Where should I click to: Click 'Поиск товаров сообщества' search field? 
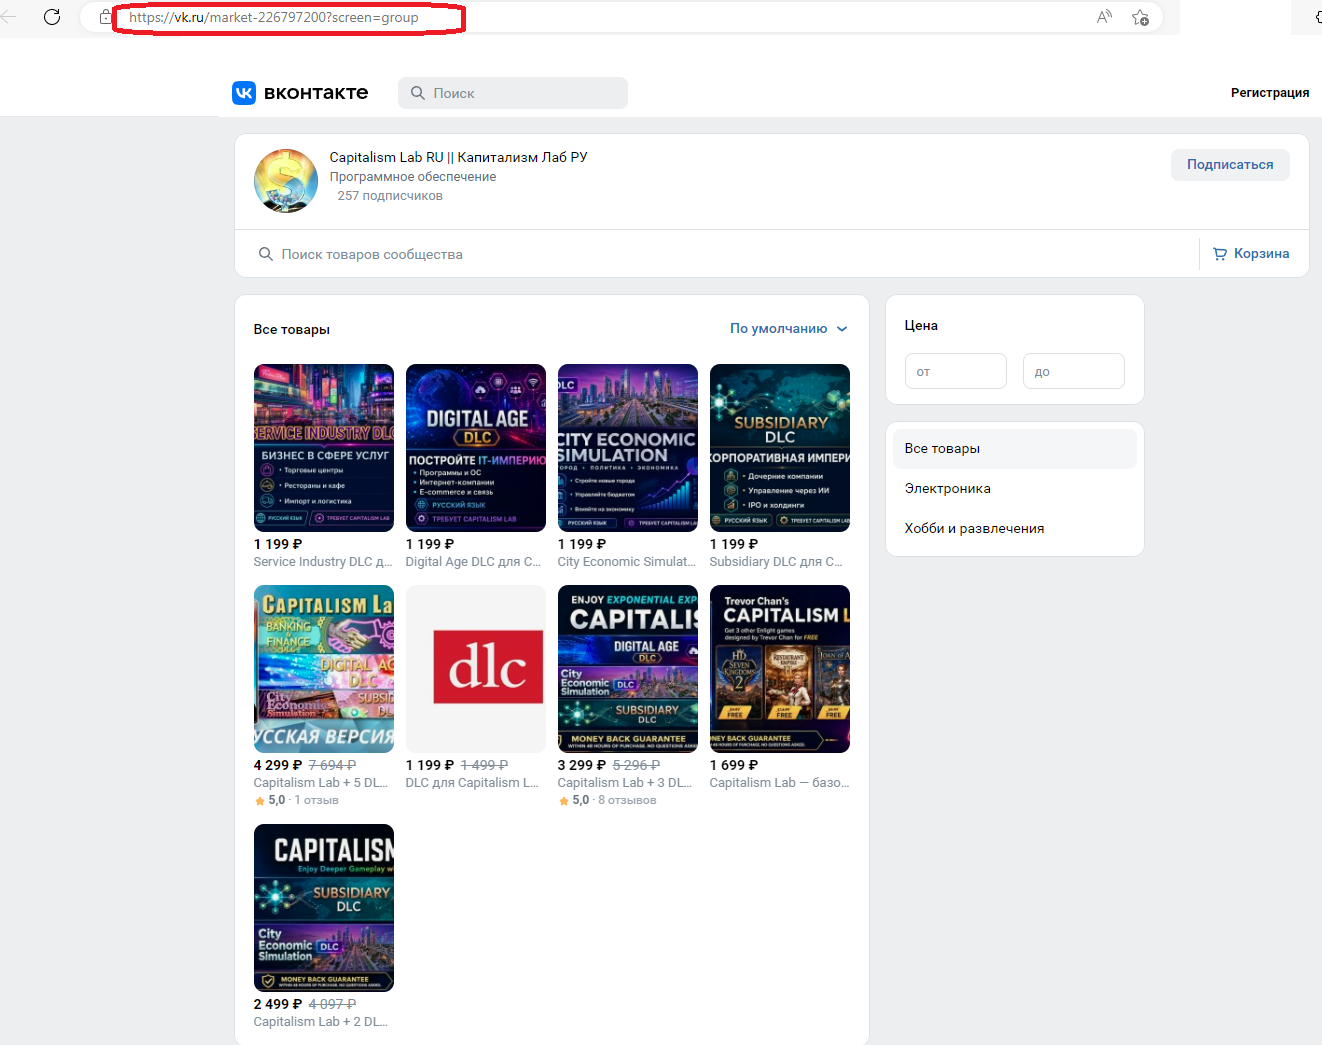click(x=717, y=254)
